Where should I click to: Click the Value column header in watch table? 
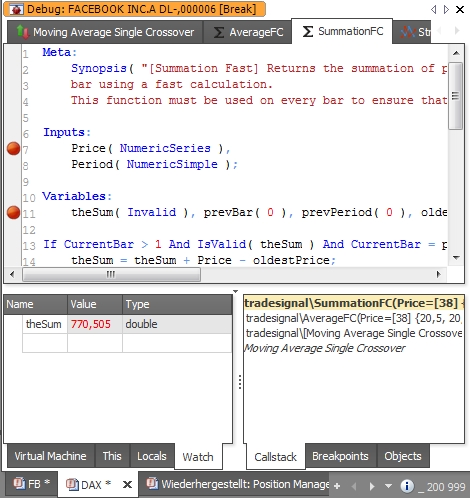(x=95, y=304)
